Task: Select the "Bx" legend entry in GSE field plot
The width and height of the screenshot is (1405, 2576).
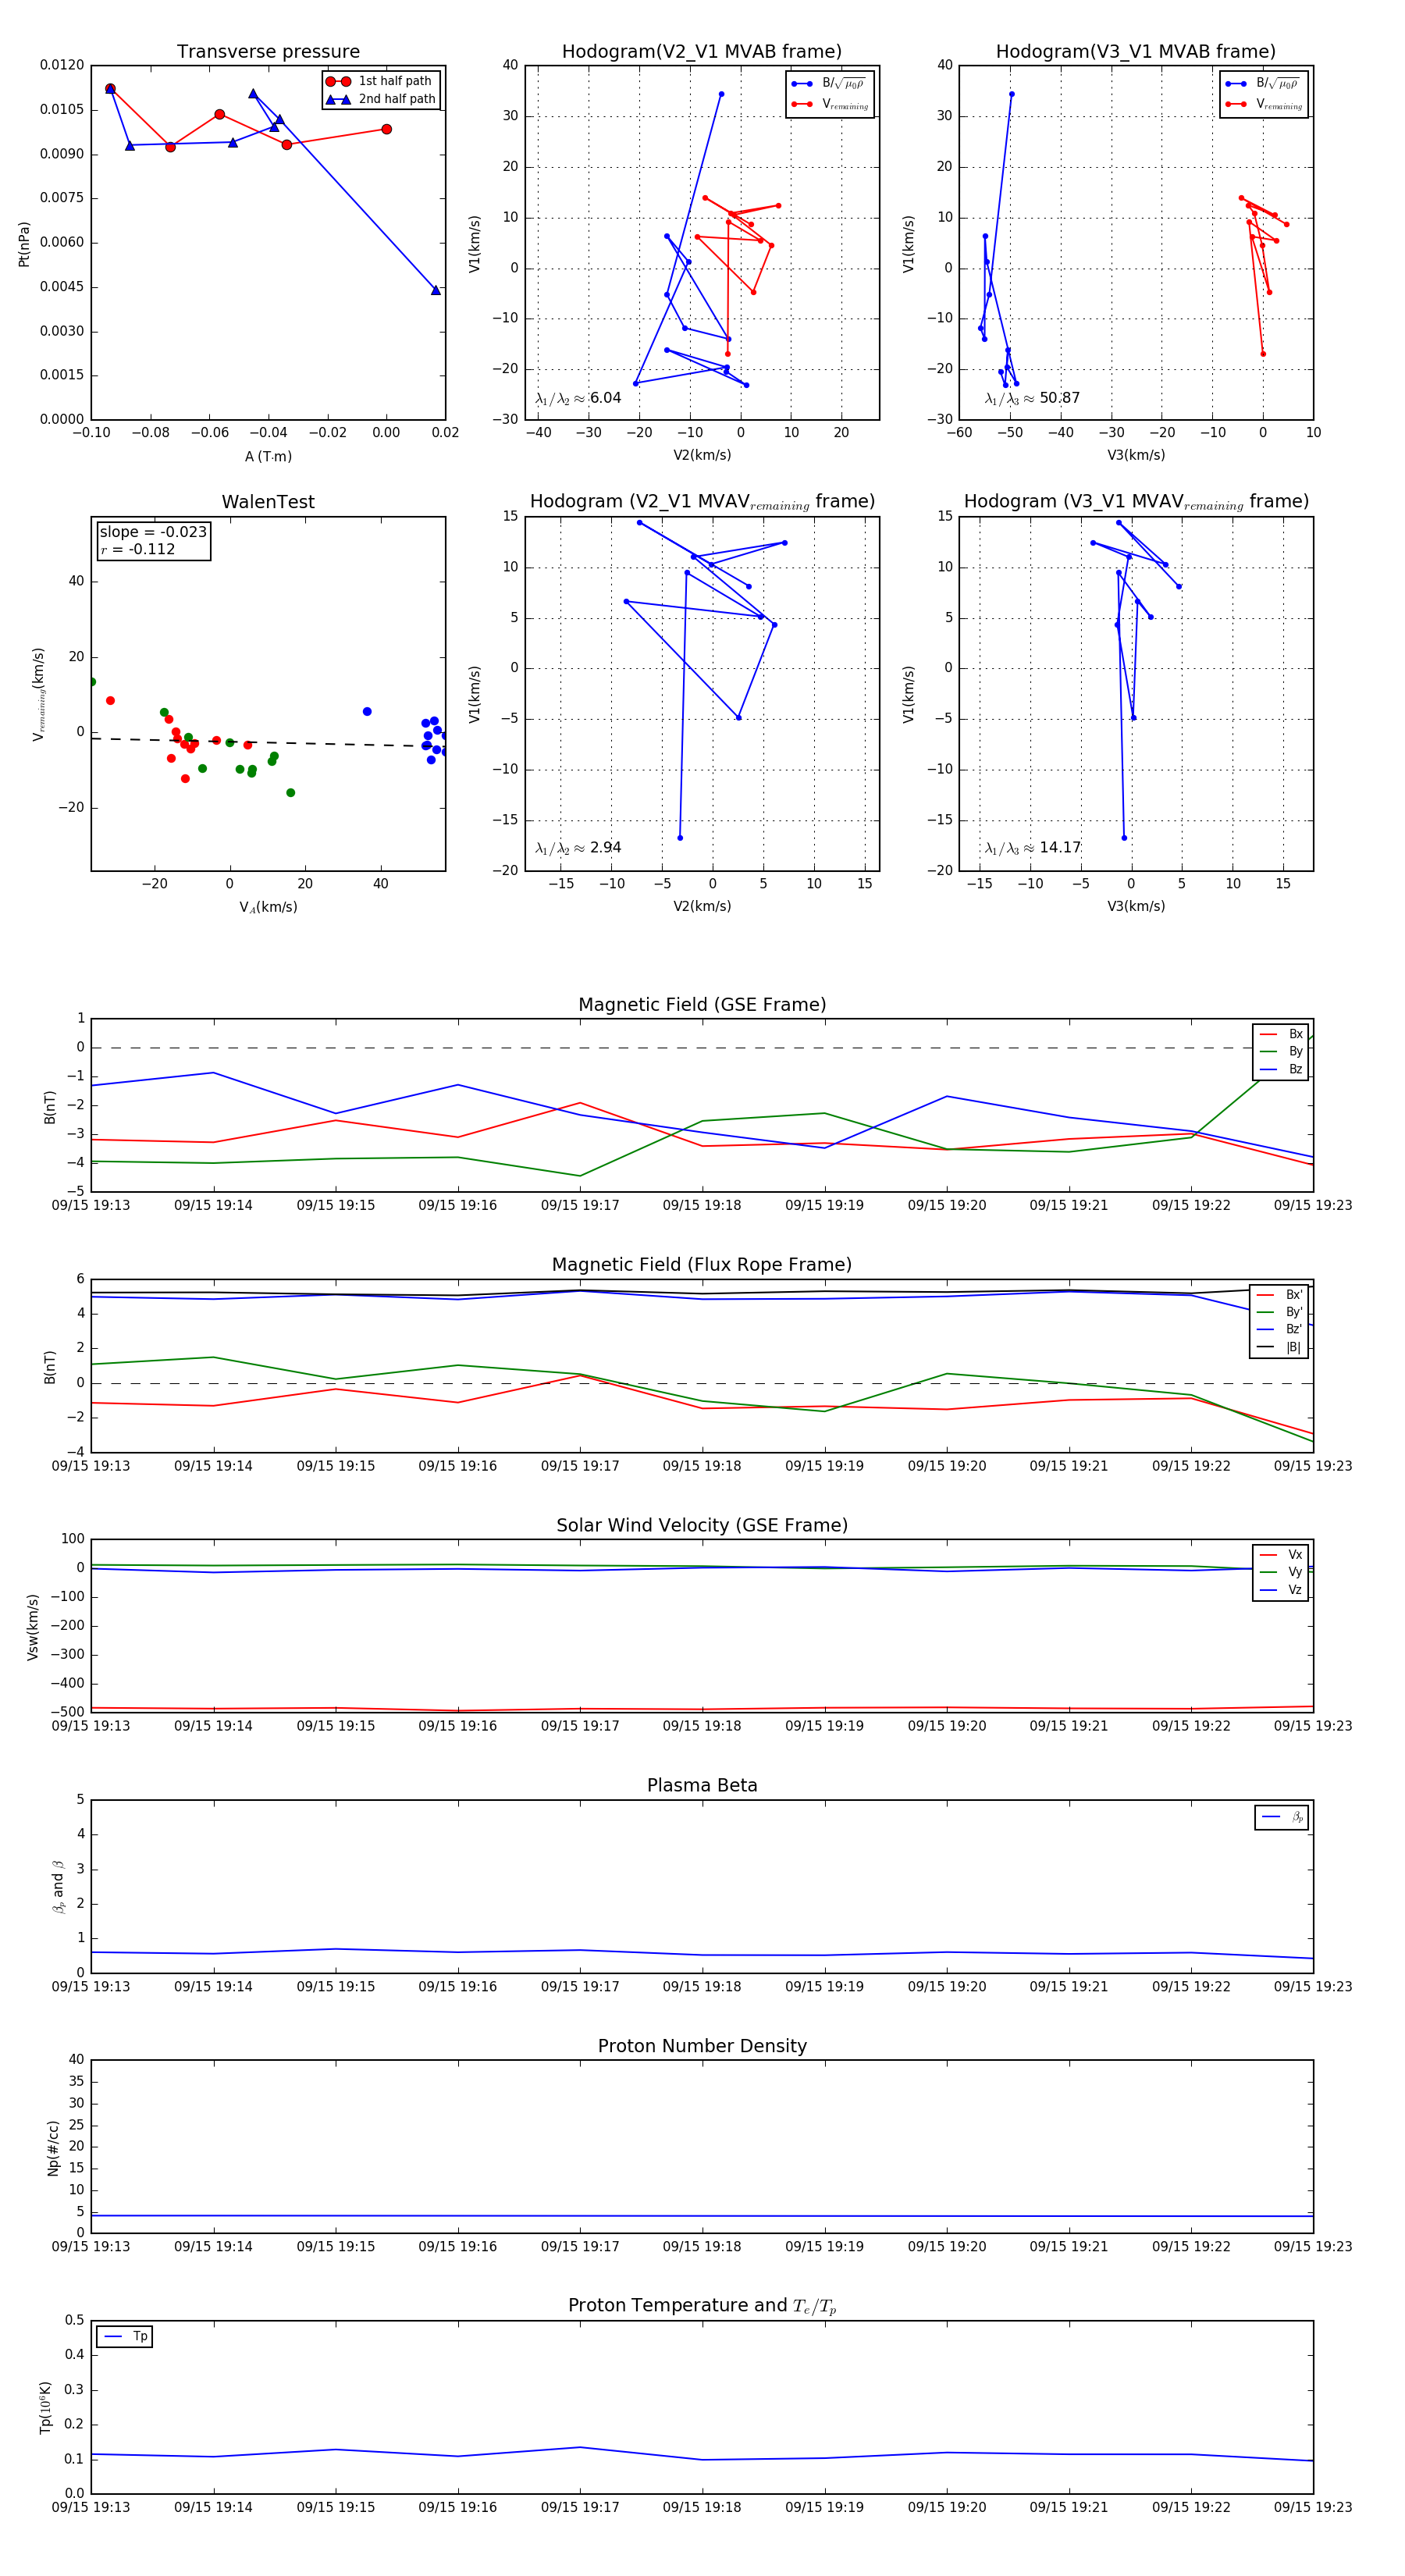Action: (1282, 1034)
